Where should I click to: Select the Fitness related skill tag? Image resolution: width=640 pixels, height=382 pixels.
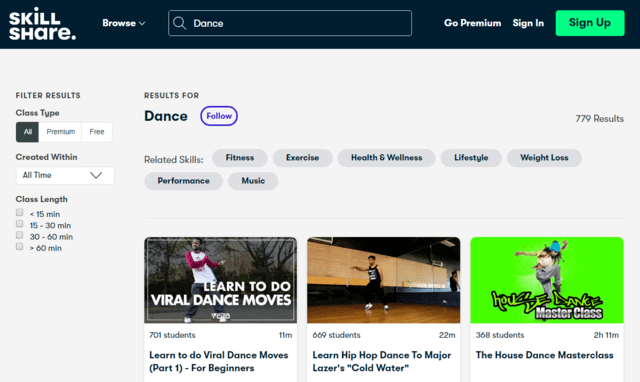[x=240, y=158]
